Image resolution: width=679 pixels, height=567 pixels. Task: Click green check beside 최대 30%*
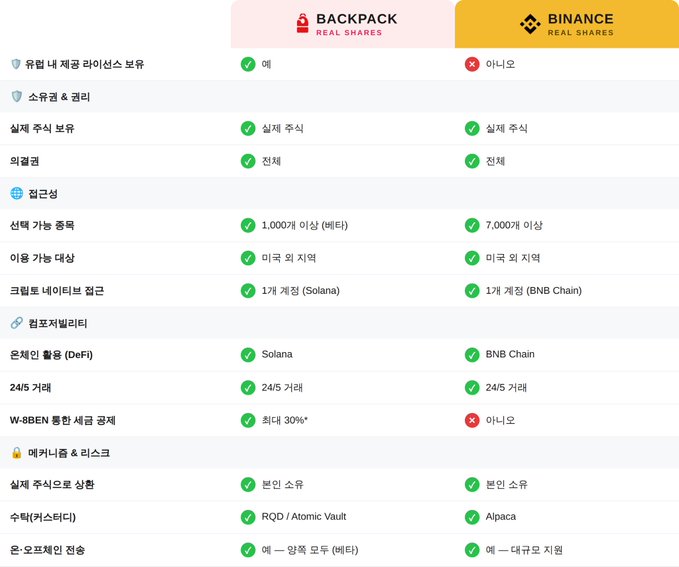(x=248, y=420)
